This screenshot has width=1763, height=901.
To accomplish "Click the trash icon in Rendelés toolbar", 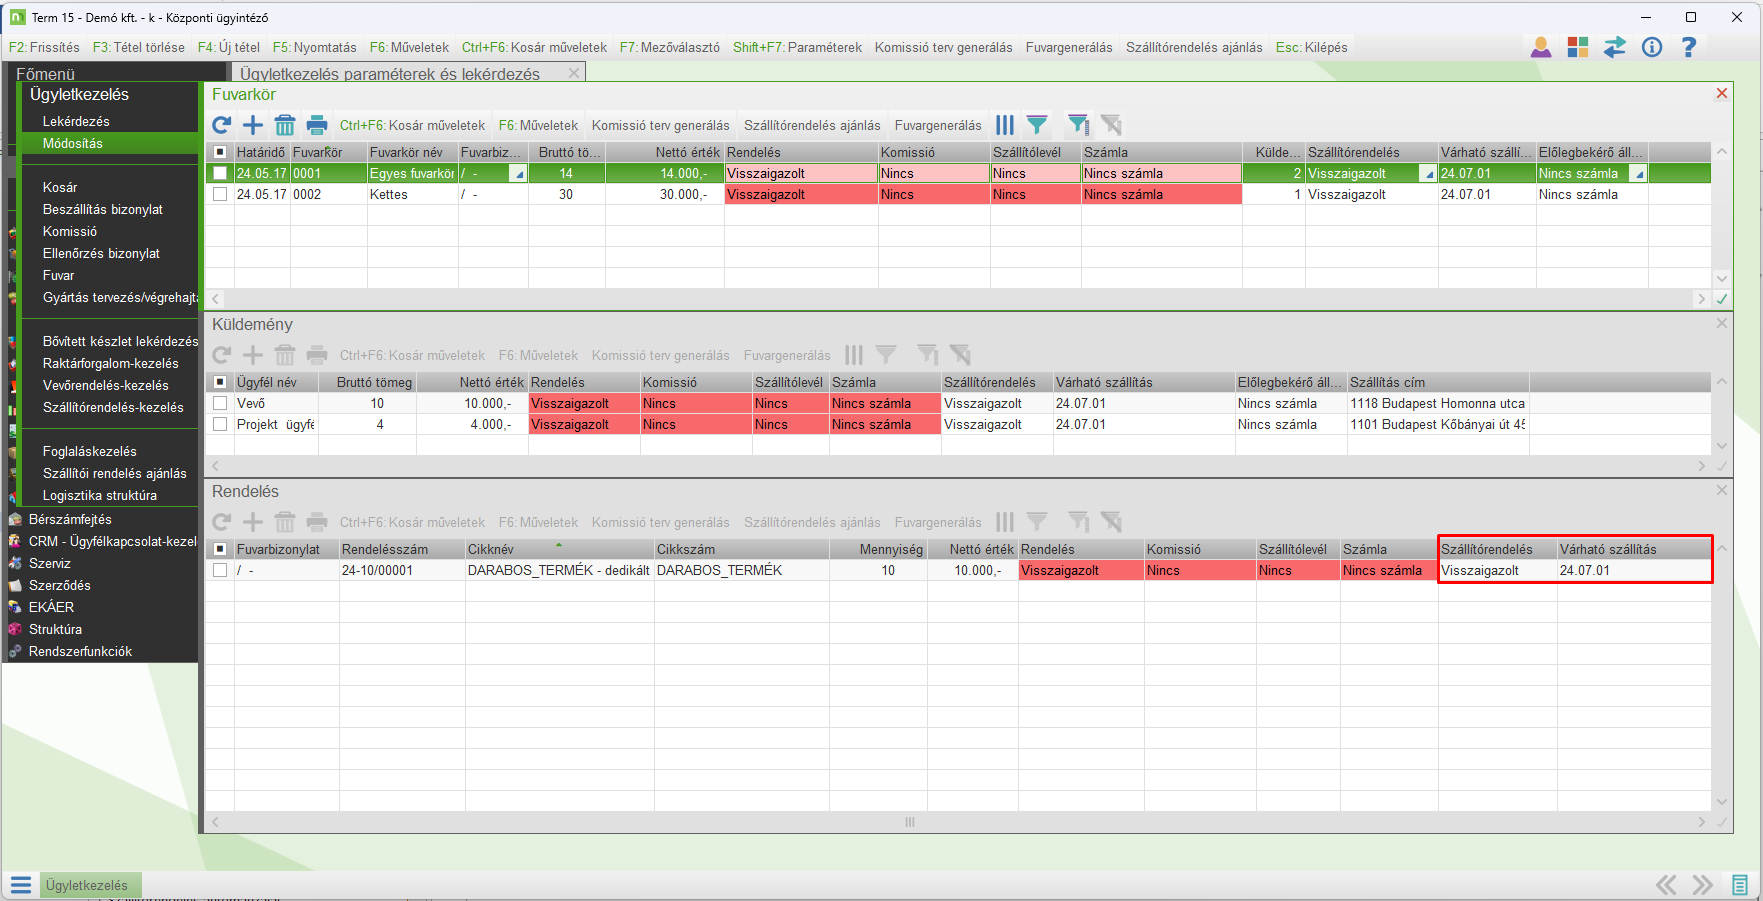I will [285, 522].
